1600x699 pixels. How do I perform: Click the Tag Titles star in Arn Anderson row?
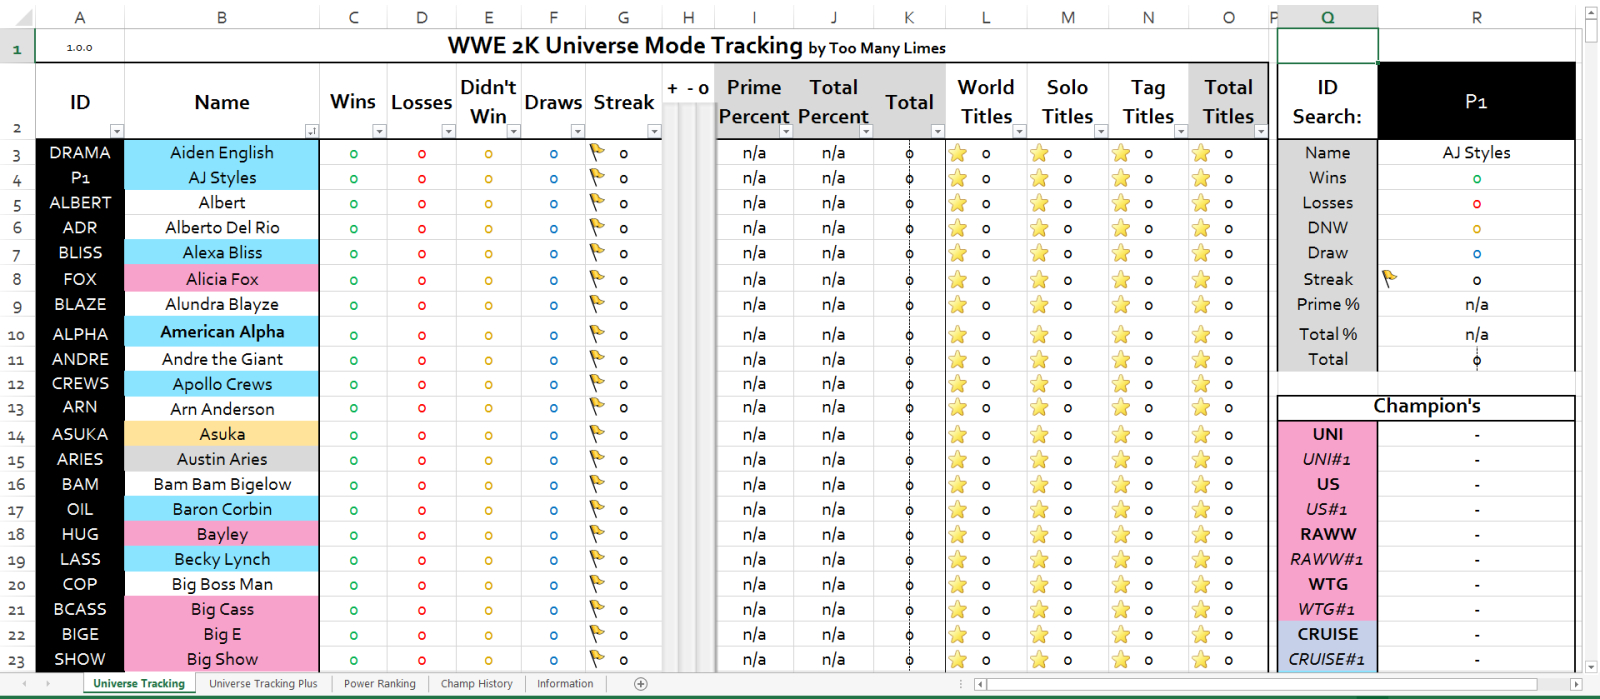point(1121,408)
